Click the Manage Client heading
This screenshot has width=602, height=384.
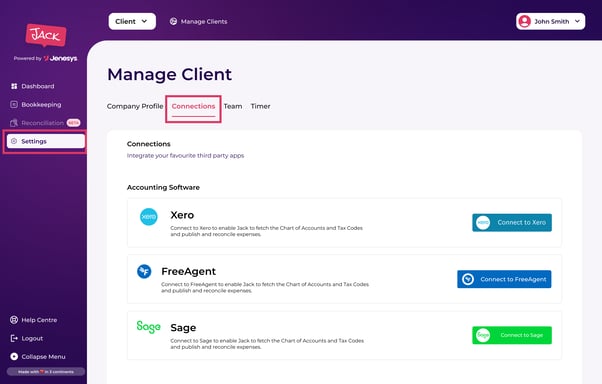169,74
